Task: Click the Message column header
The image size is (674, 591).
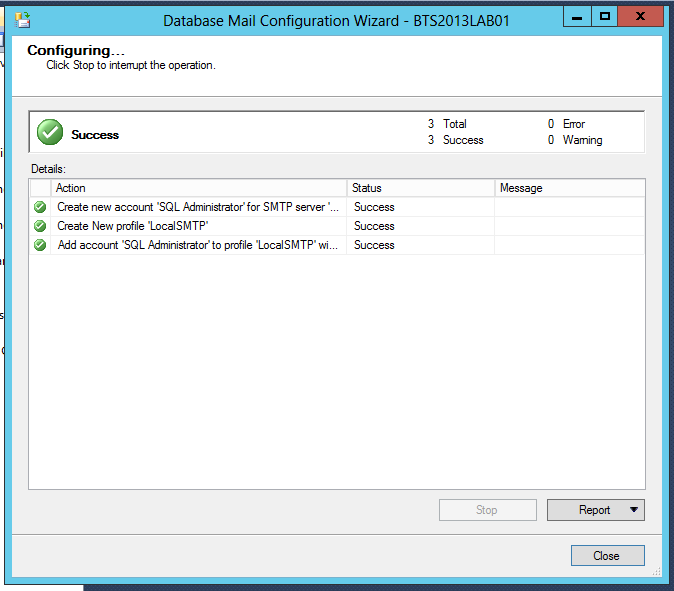Action: (x=569, y=188)
